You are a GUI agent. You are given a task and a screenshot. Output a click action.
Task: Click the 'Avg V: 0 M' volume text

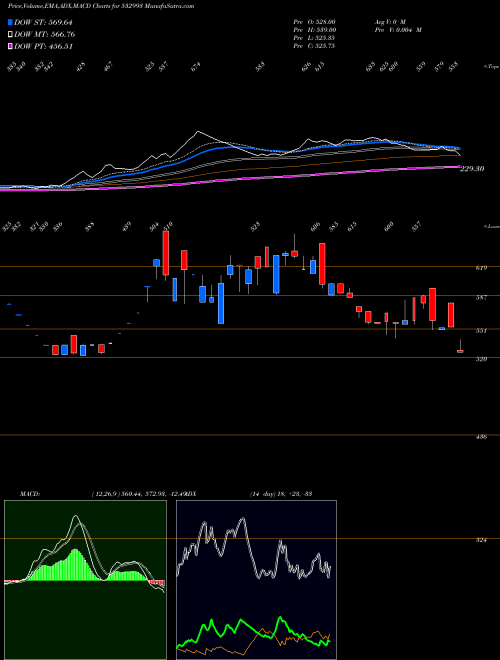pyautogui.click(x=389, y=22)
